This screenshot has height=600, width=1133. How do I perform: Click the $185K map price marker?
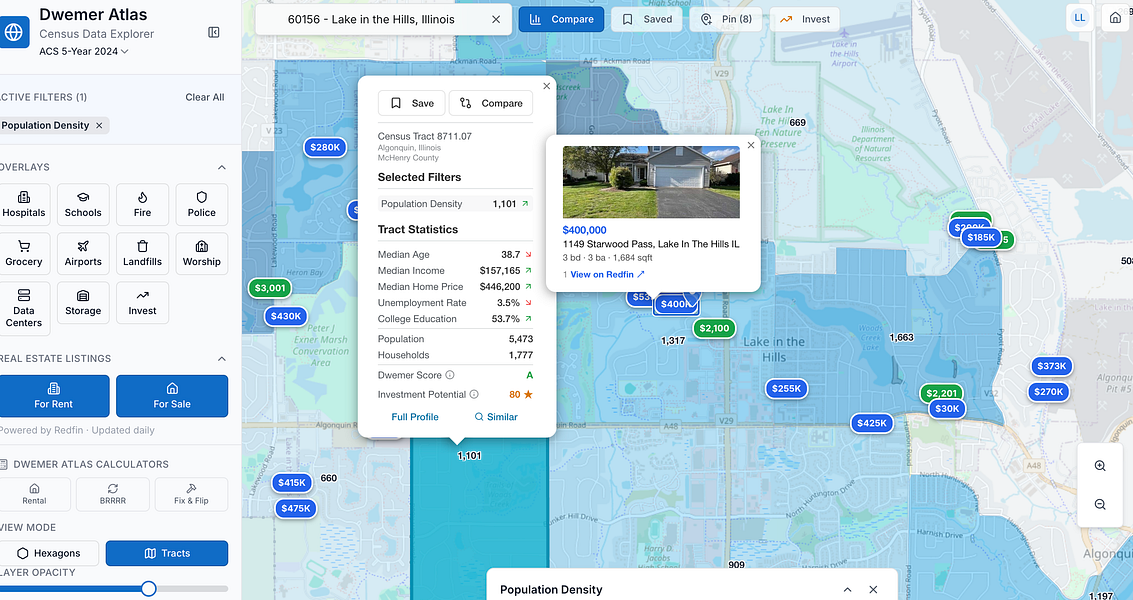pyautogui.click(x=981, y=238)
